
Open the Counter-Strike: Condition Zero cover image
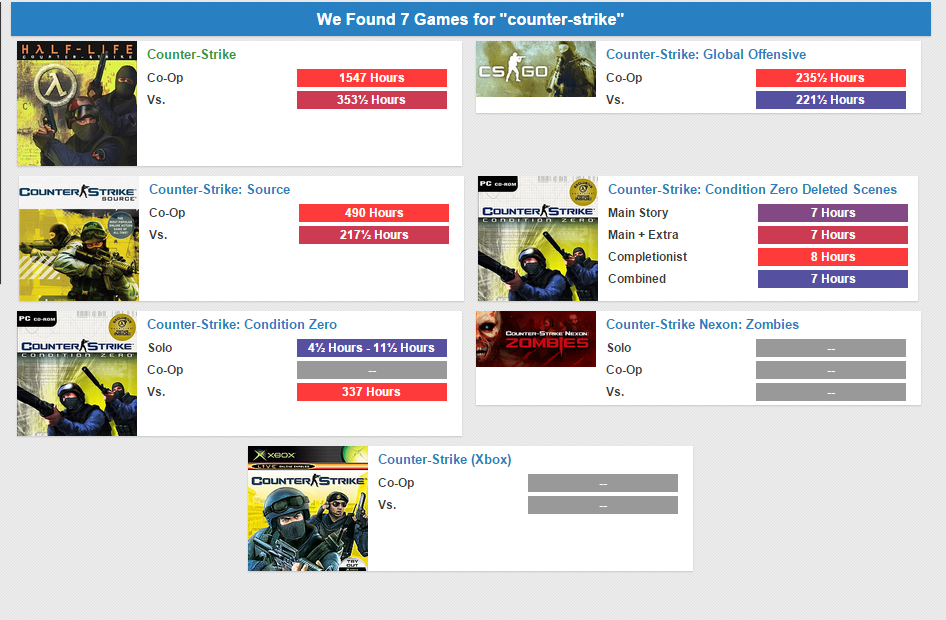(x=77, y=373)
